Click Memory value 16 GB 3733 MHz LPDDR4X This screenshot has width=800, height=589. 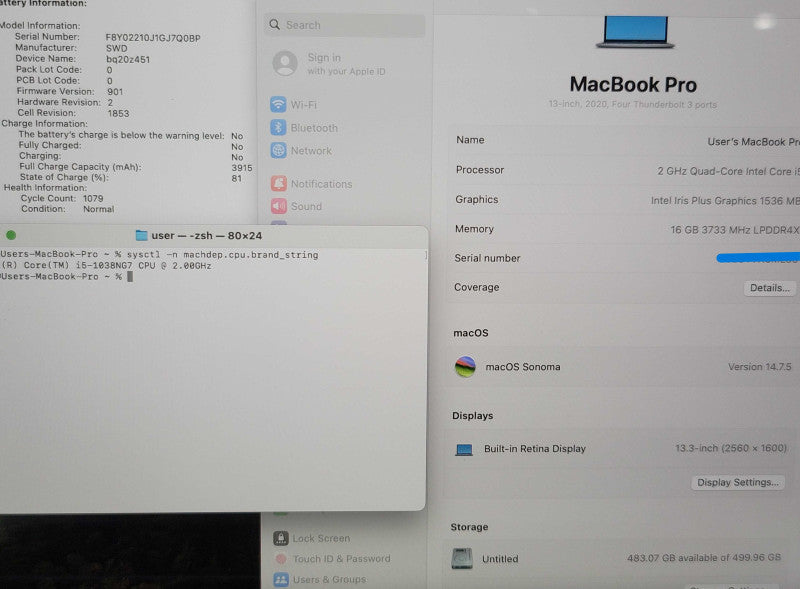click(x=735, y=230)
